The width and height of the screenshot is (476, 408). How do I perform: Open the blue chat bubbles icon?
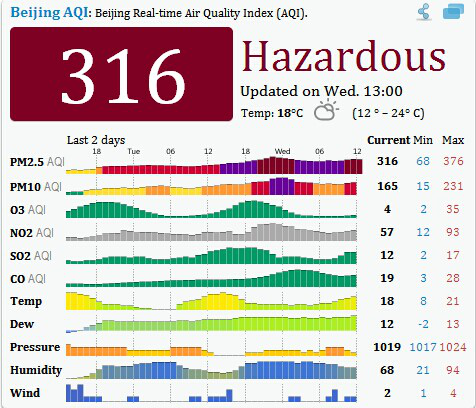(453, 11)
